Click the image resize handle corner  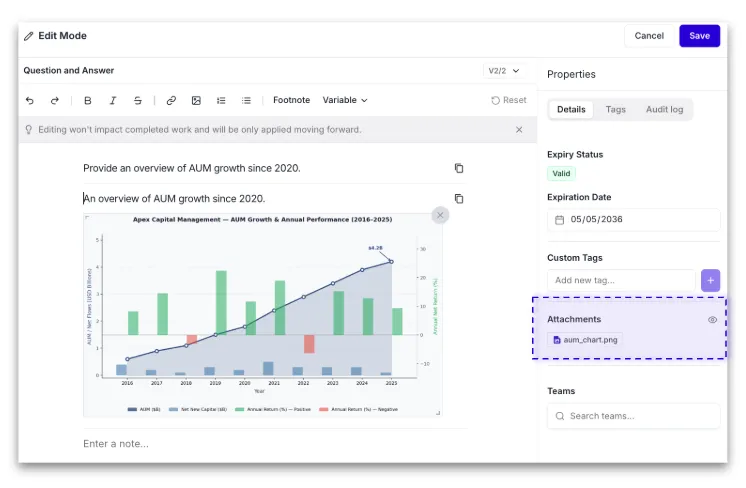coord(438,413)
